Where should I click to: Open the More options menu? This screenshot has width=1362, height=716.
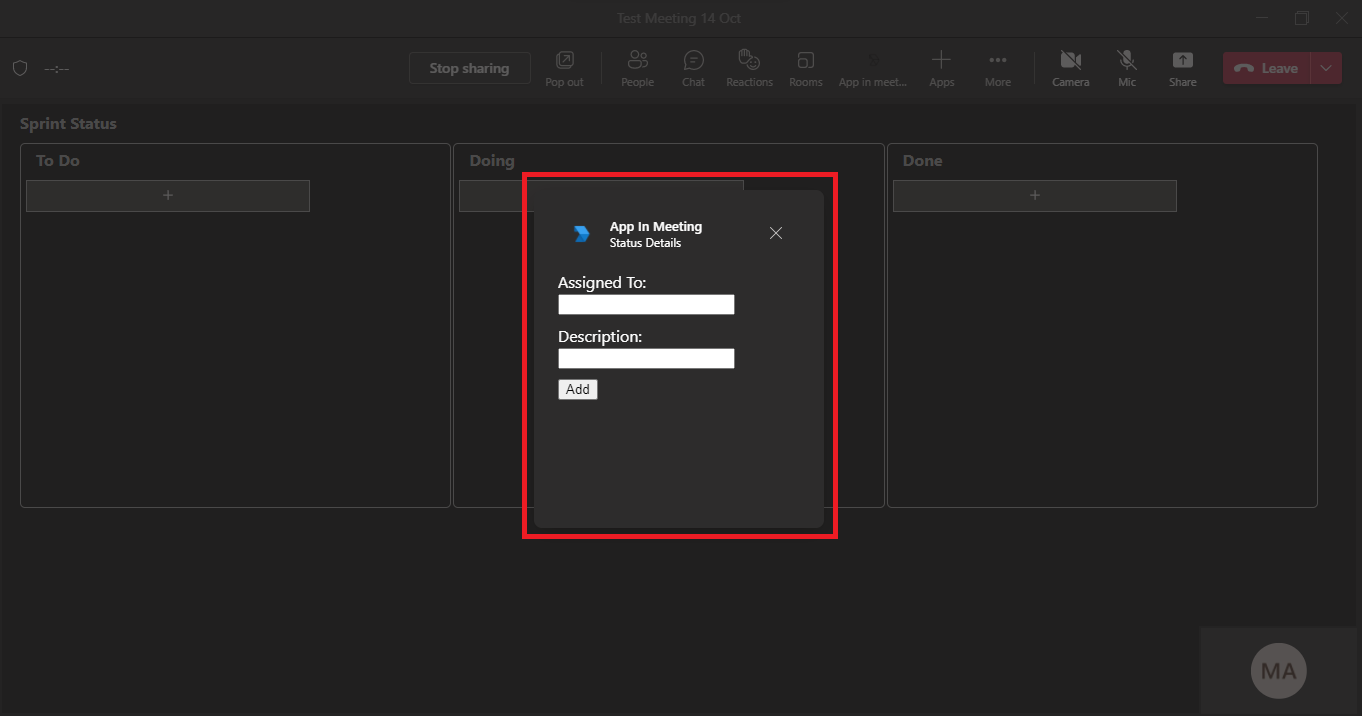(x=997, y=68)
